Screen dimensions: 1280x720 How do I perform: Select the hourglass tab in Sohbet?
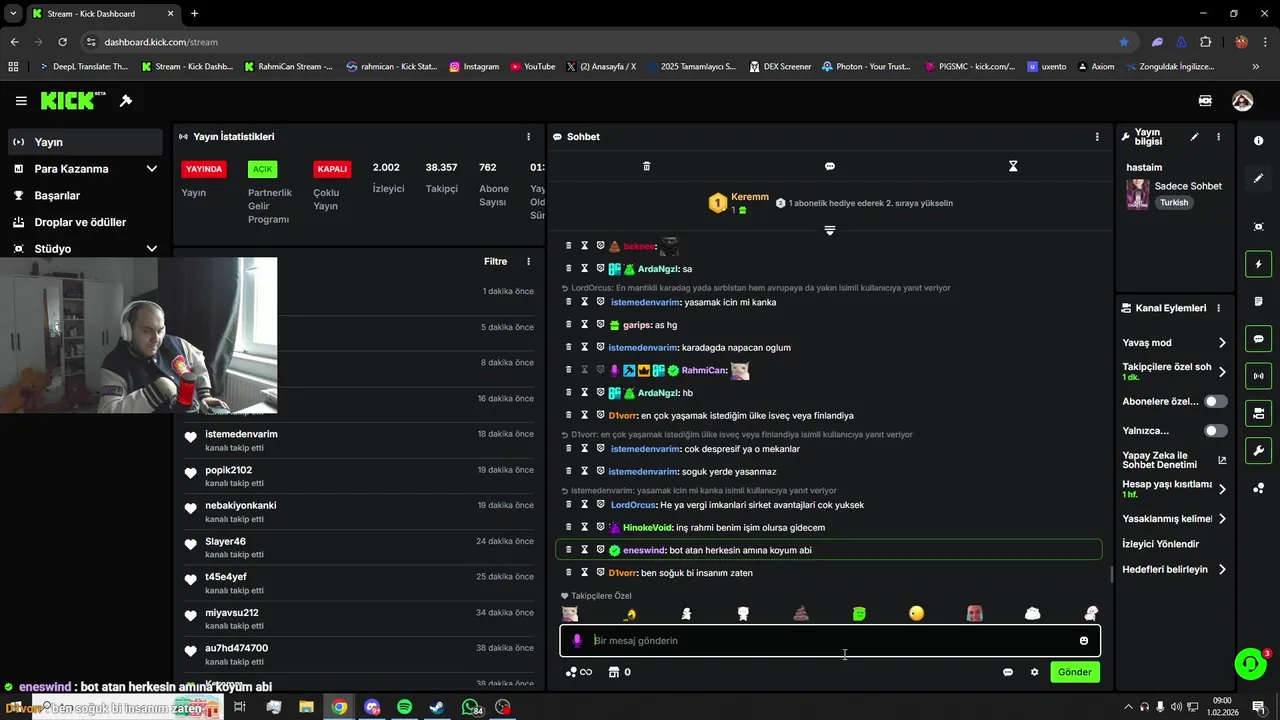1013,166
